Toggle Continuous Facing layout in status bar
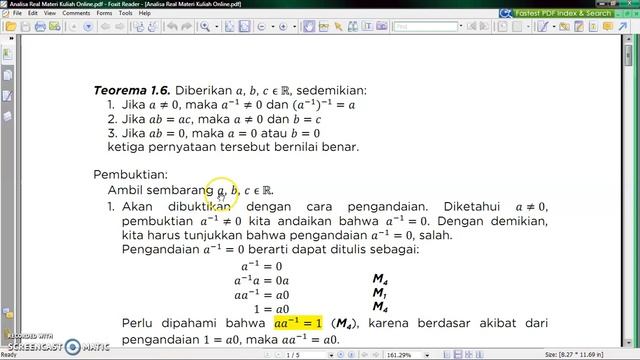The width and height of the screenshot is (640, 360). pyautogui.click(x=479, y=355)
